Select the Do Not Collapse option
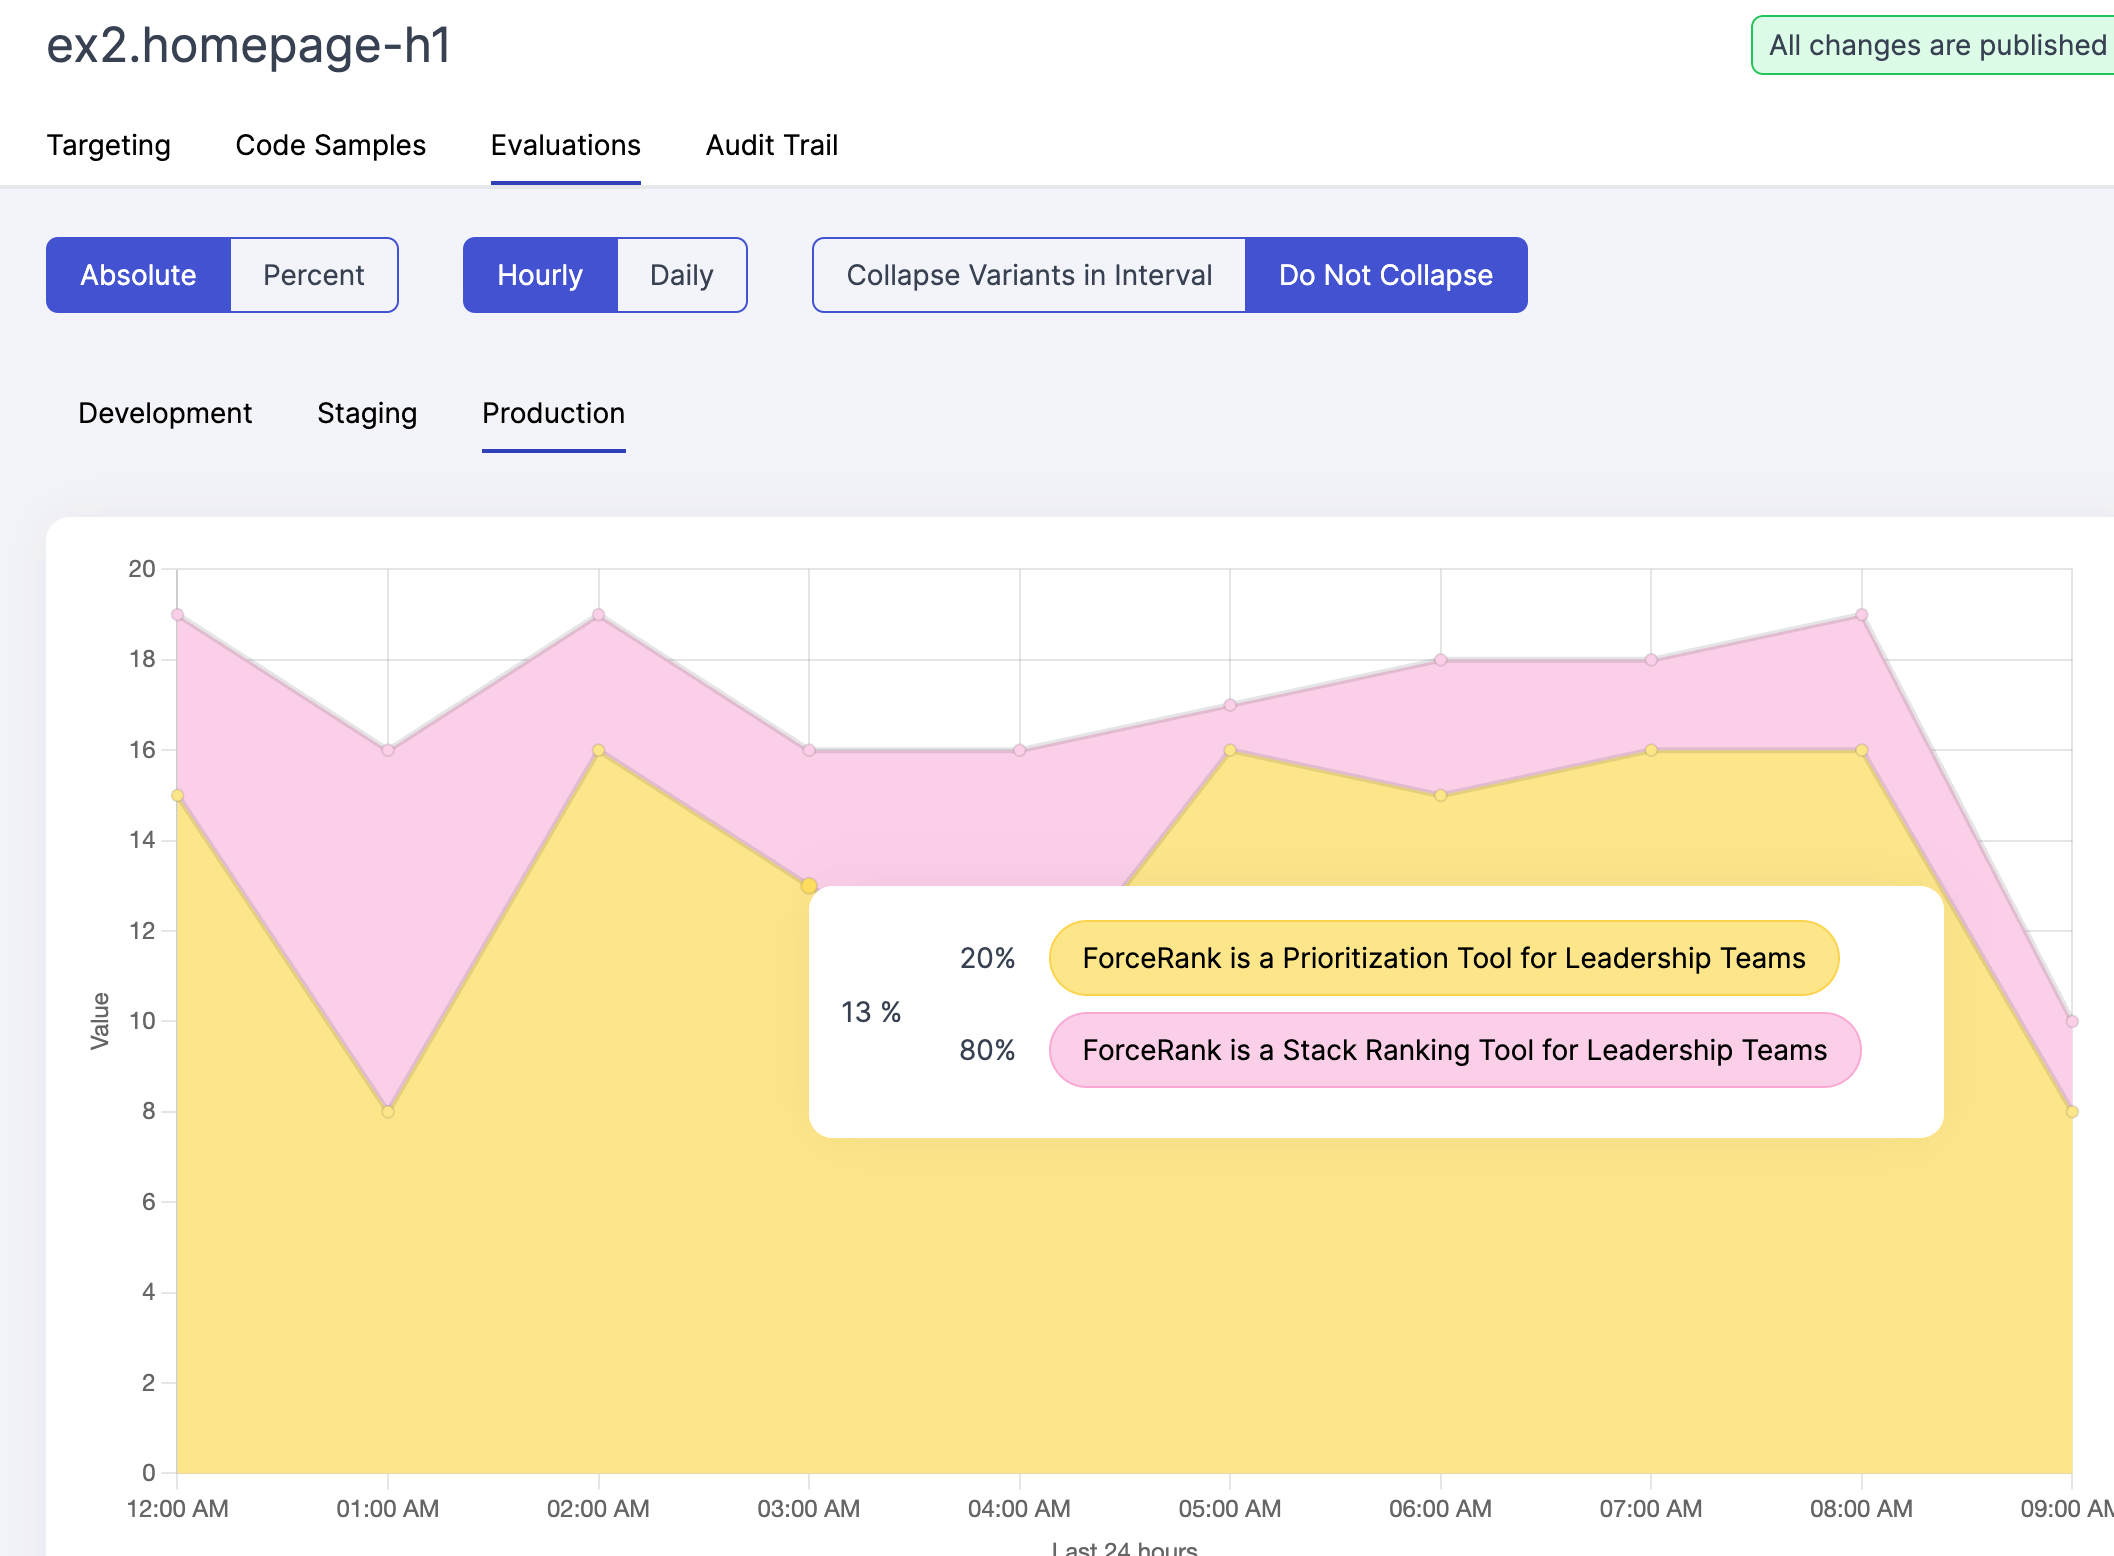This screenshot has width=2114, height=1556. [x=1386, y=275]
